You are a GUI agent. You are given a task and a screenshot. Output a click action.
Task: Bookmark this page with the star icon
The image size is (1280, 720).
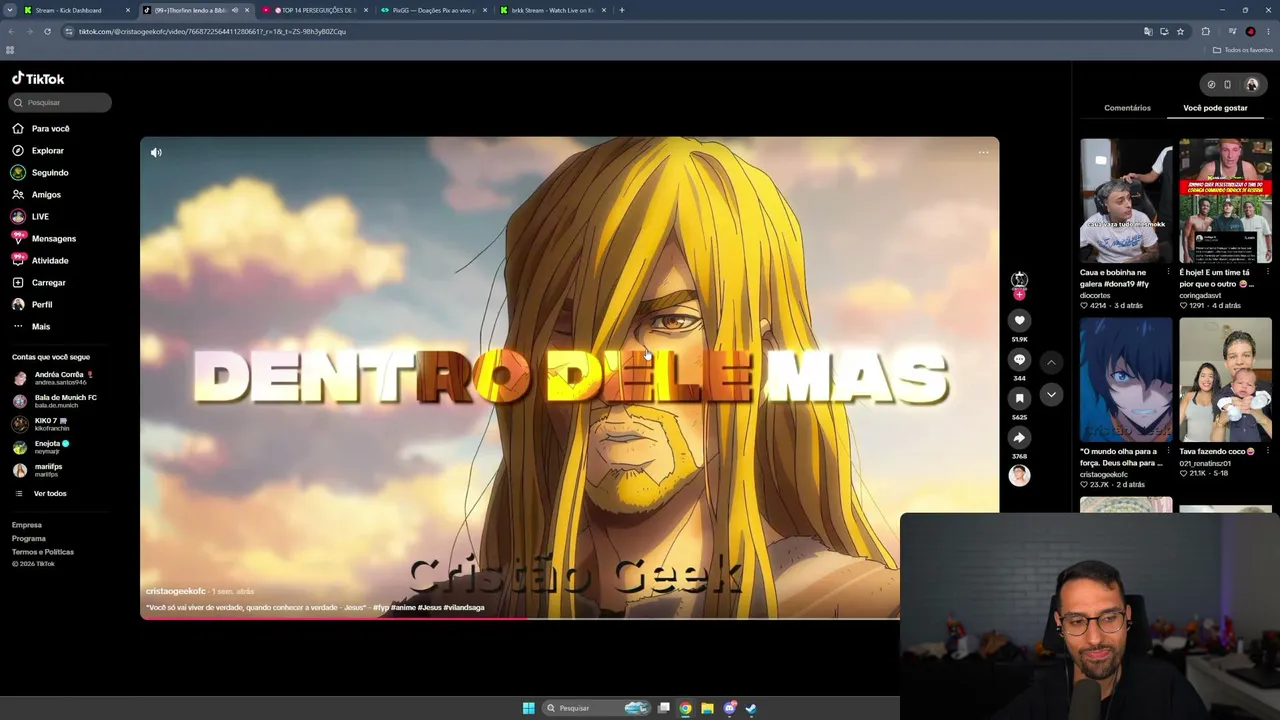[1180, 31]
